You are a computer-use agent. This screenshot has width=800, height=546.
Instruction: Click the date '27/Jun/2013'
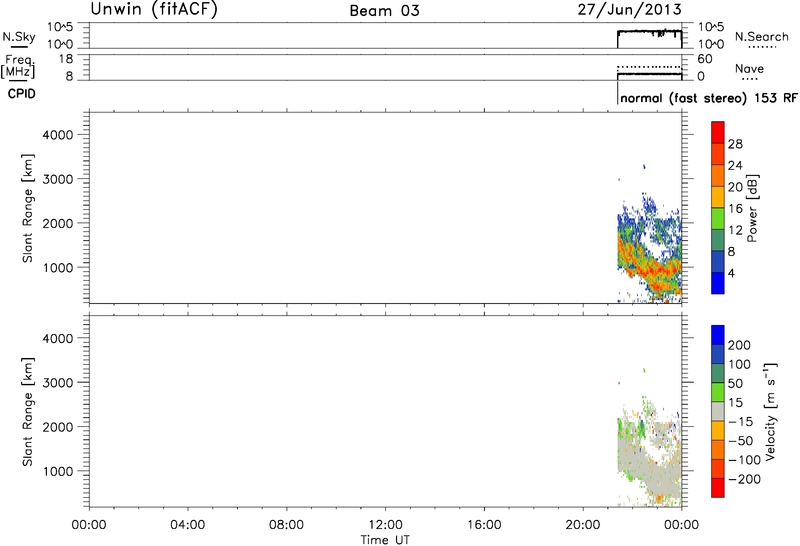[630, 10]
